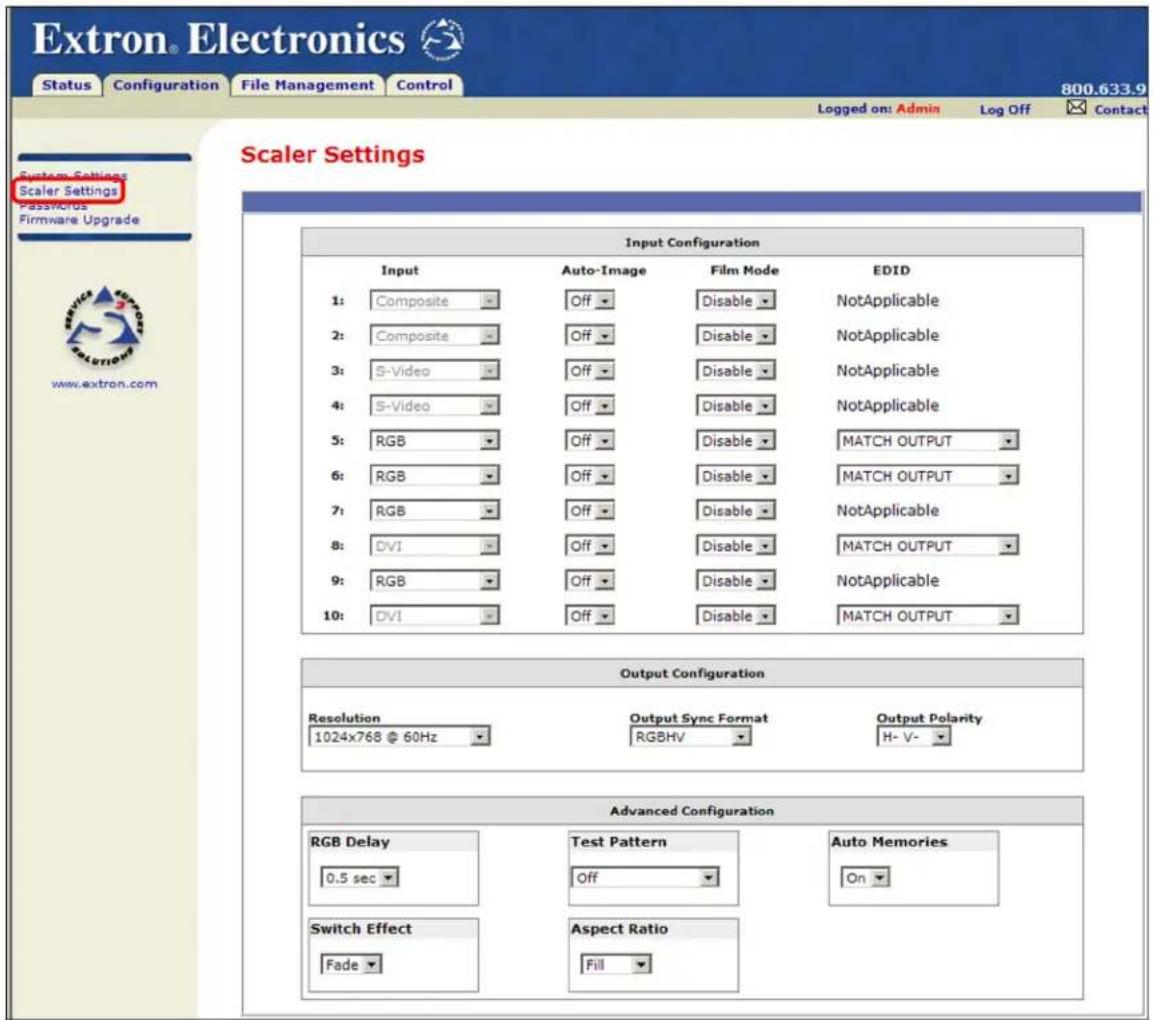Open the Output Polarity dropdown

pyautogui.click(x=913, y=736)
